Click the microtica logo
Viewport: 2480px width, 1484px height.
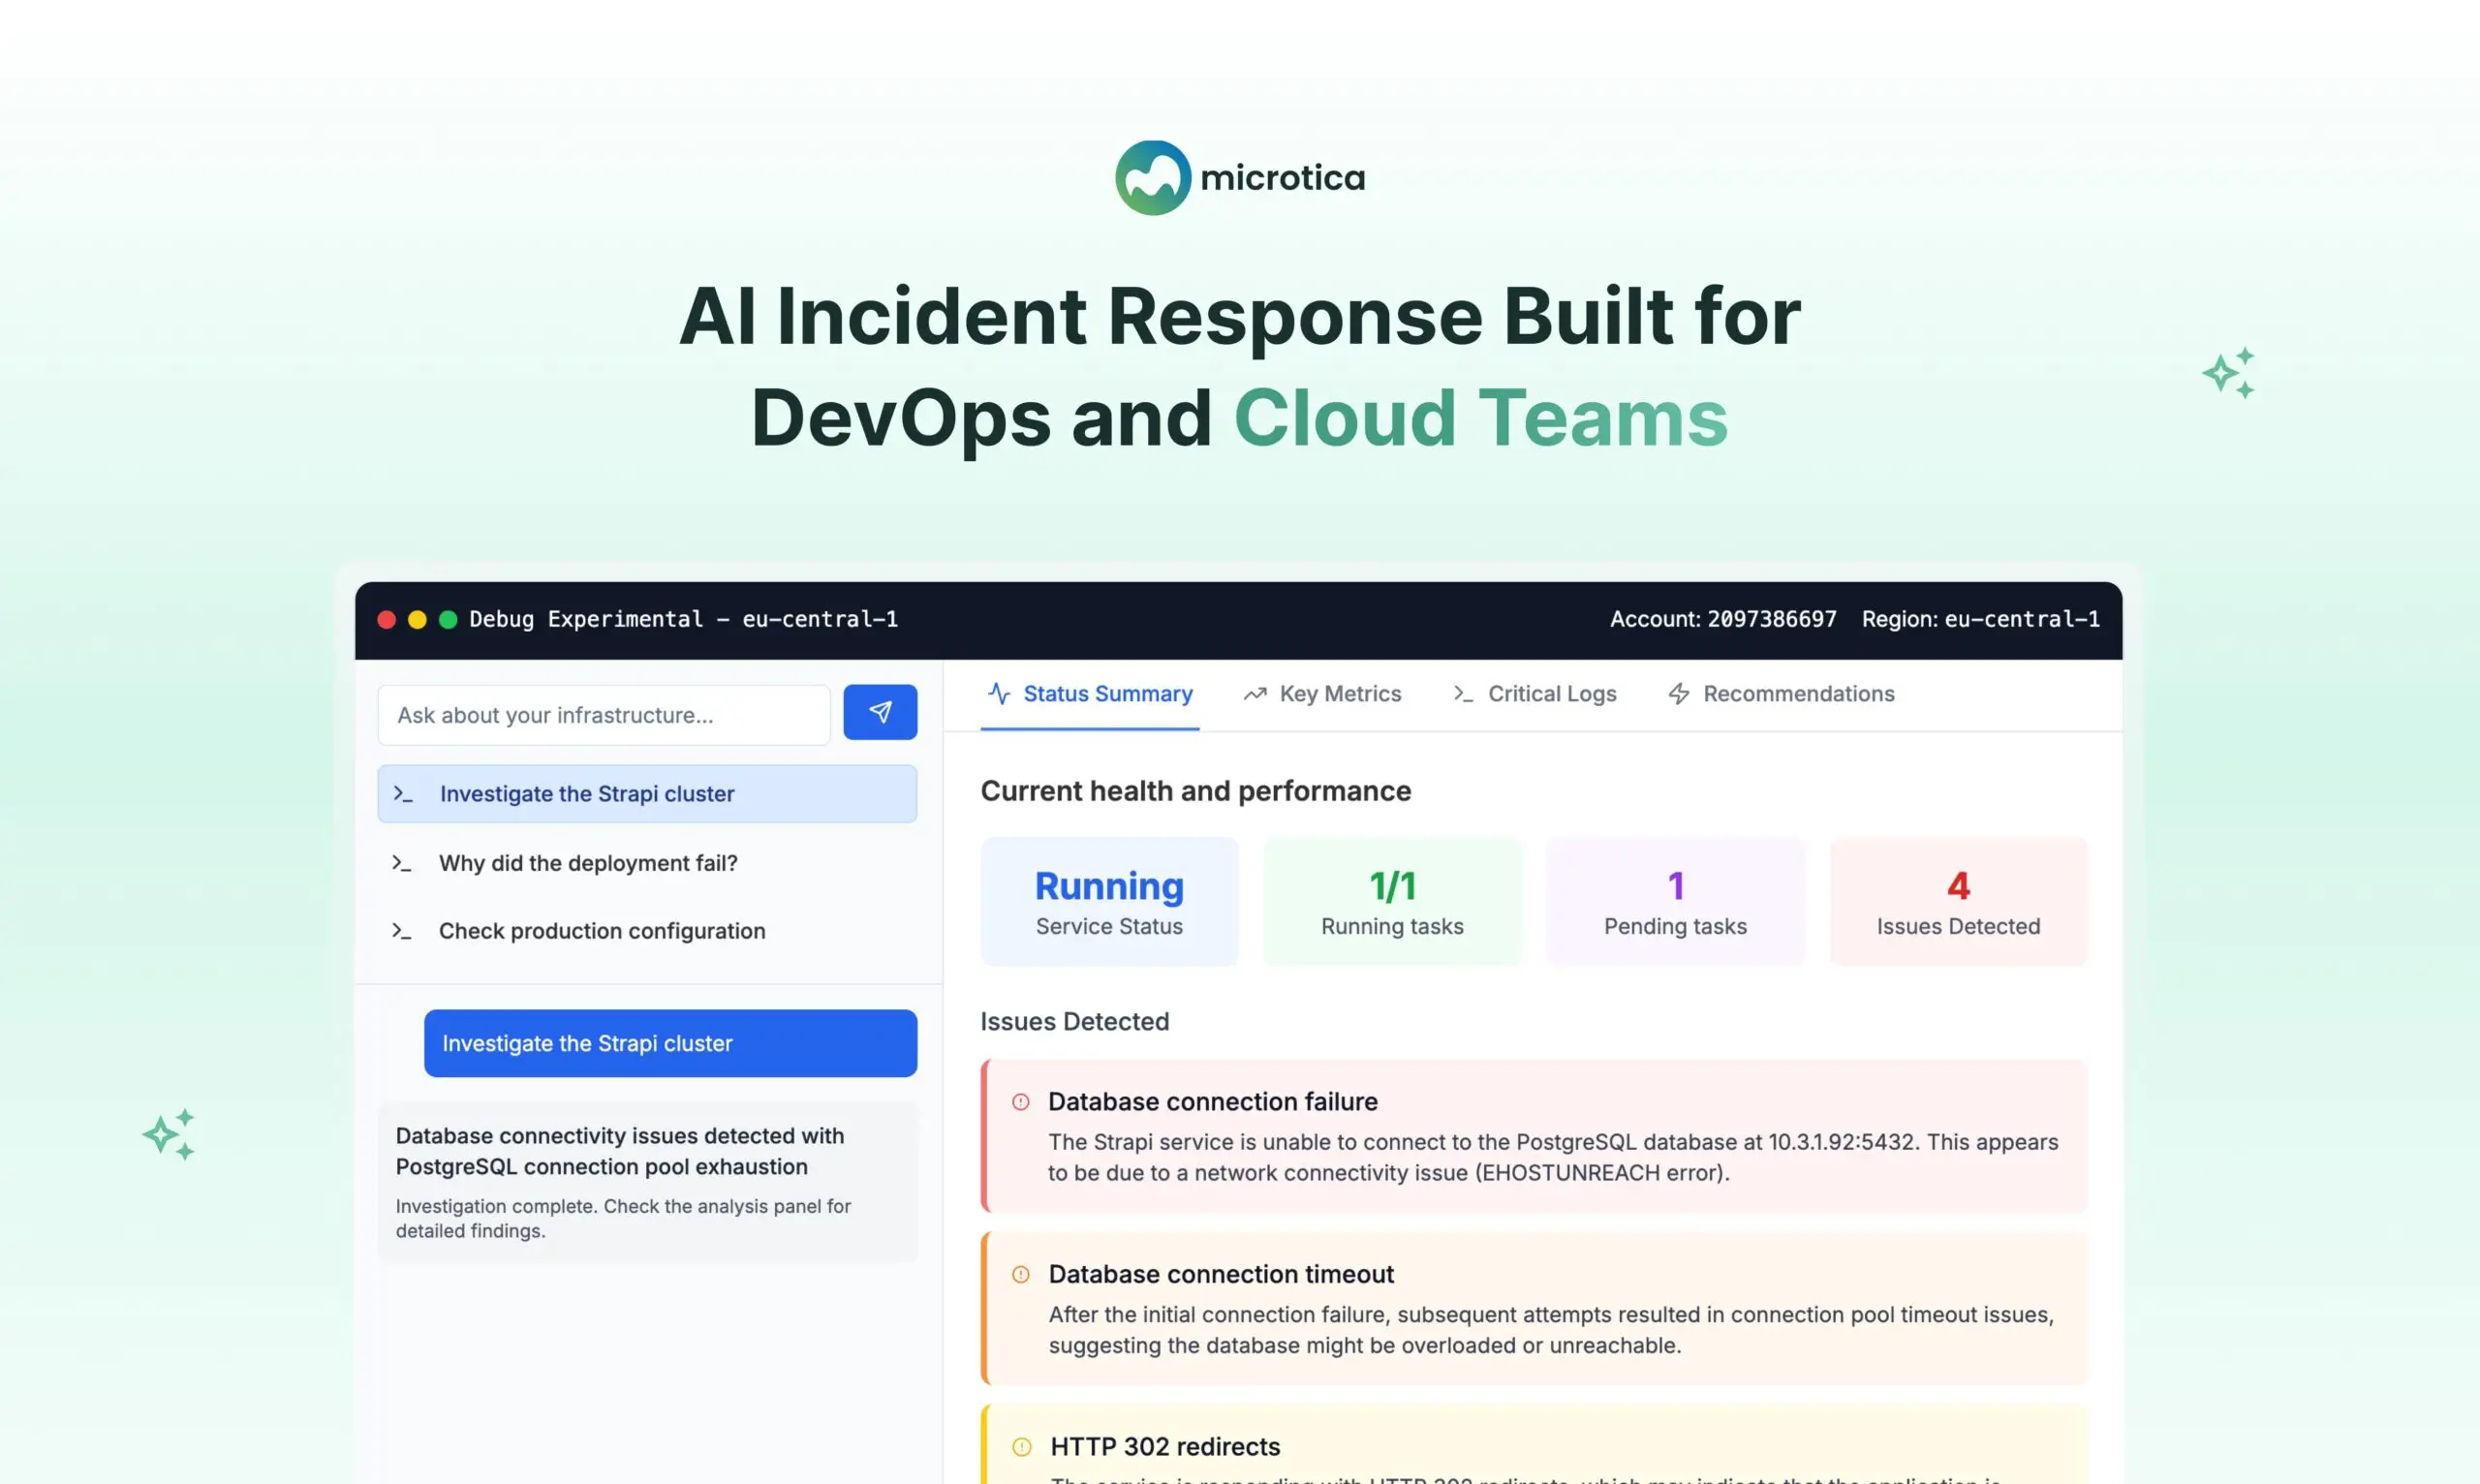(x=1240, y=176)
